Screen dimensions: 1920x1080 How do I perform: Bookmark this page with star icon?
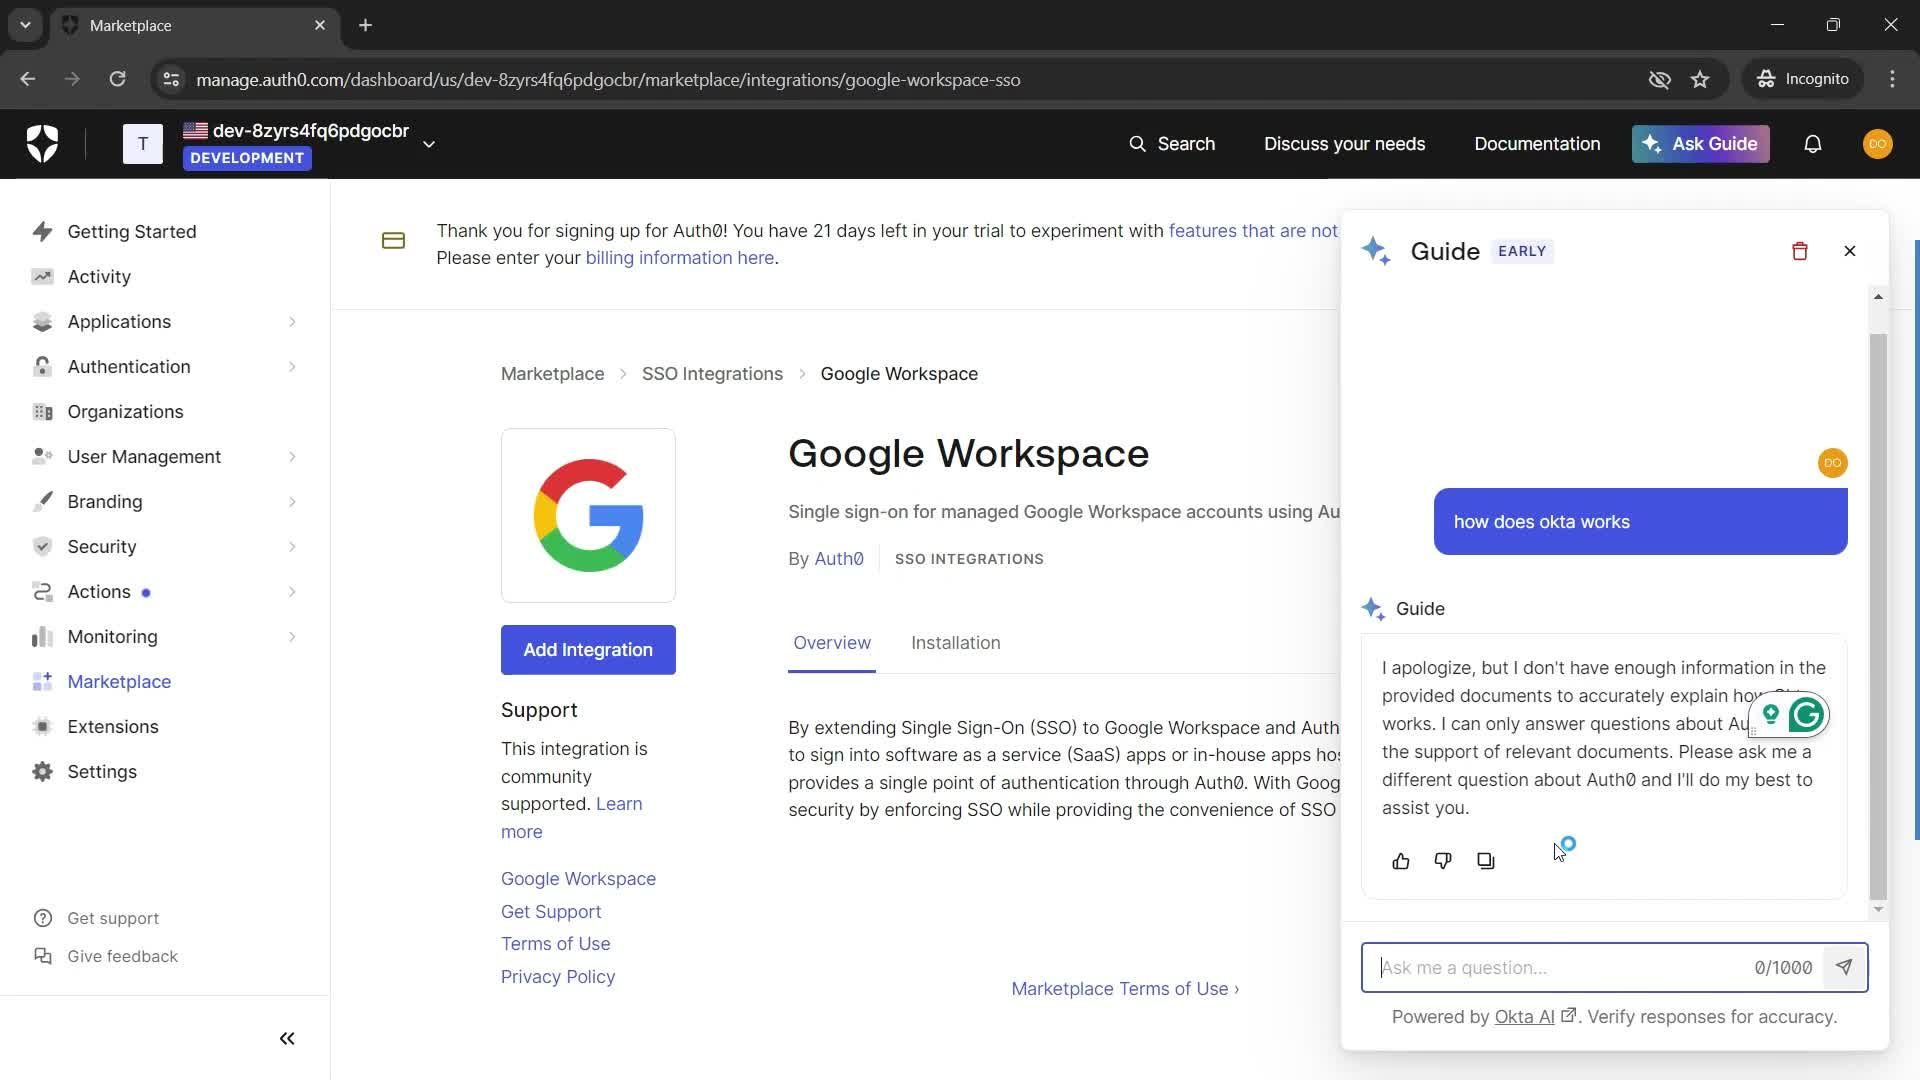(x=1700, y=79)
